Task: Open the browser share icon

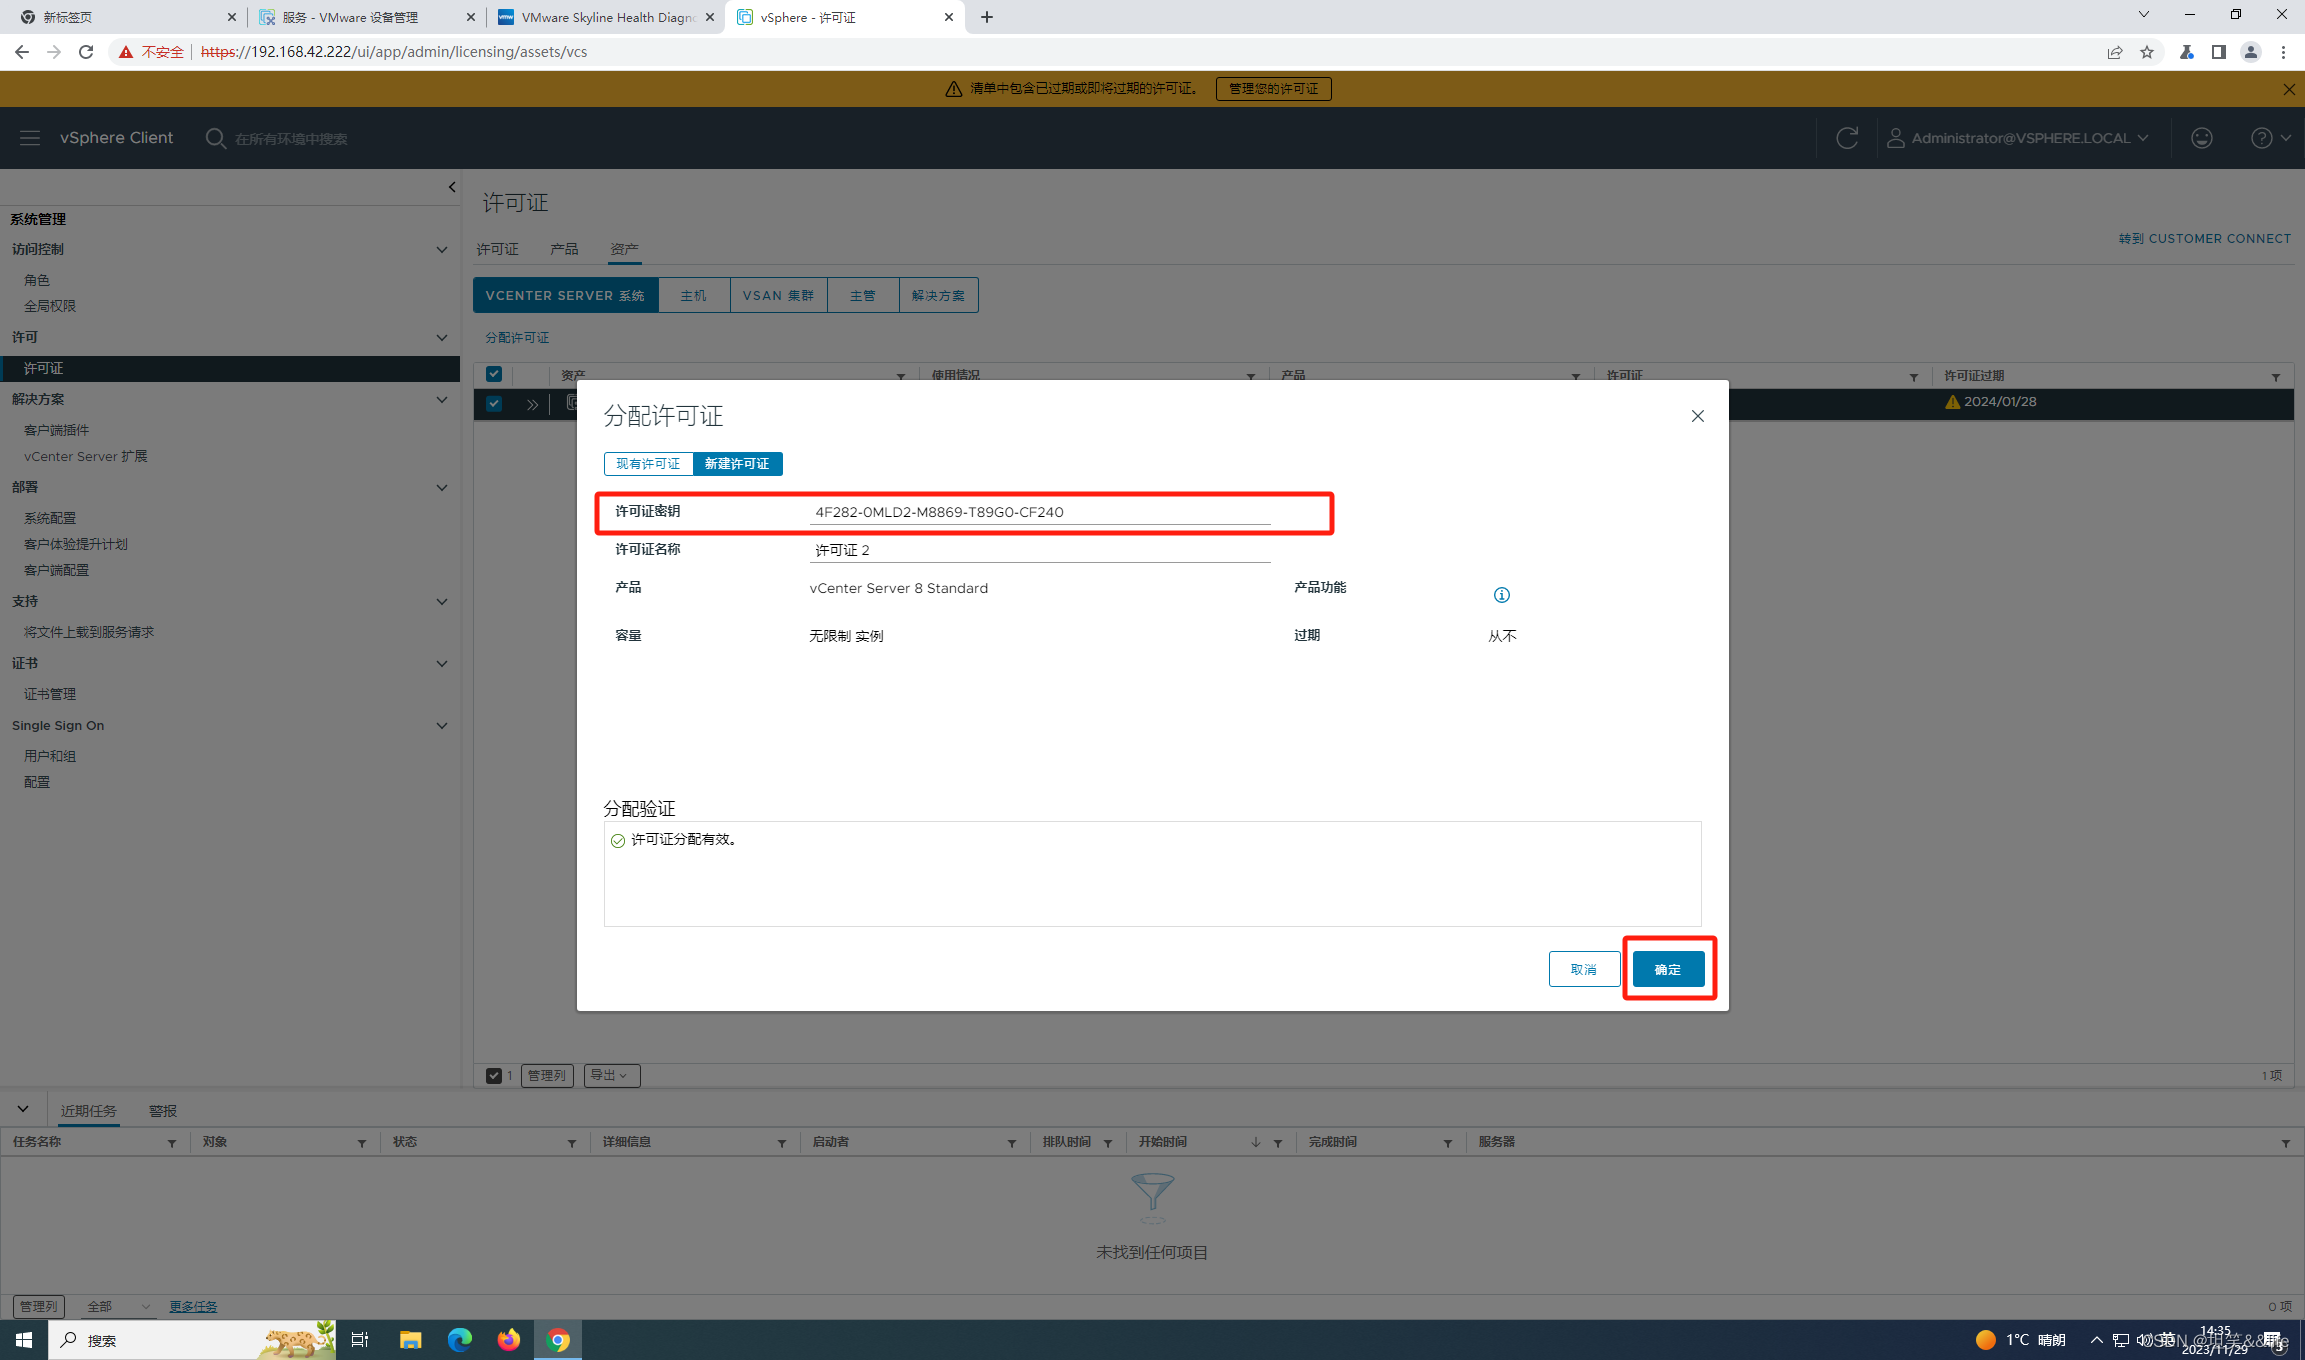Action: point(2115,52)
